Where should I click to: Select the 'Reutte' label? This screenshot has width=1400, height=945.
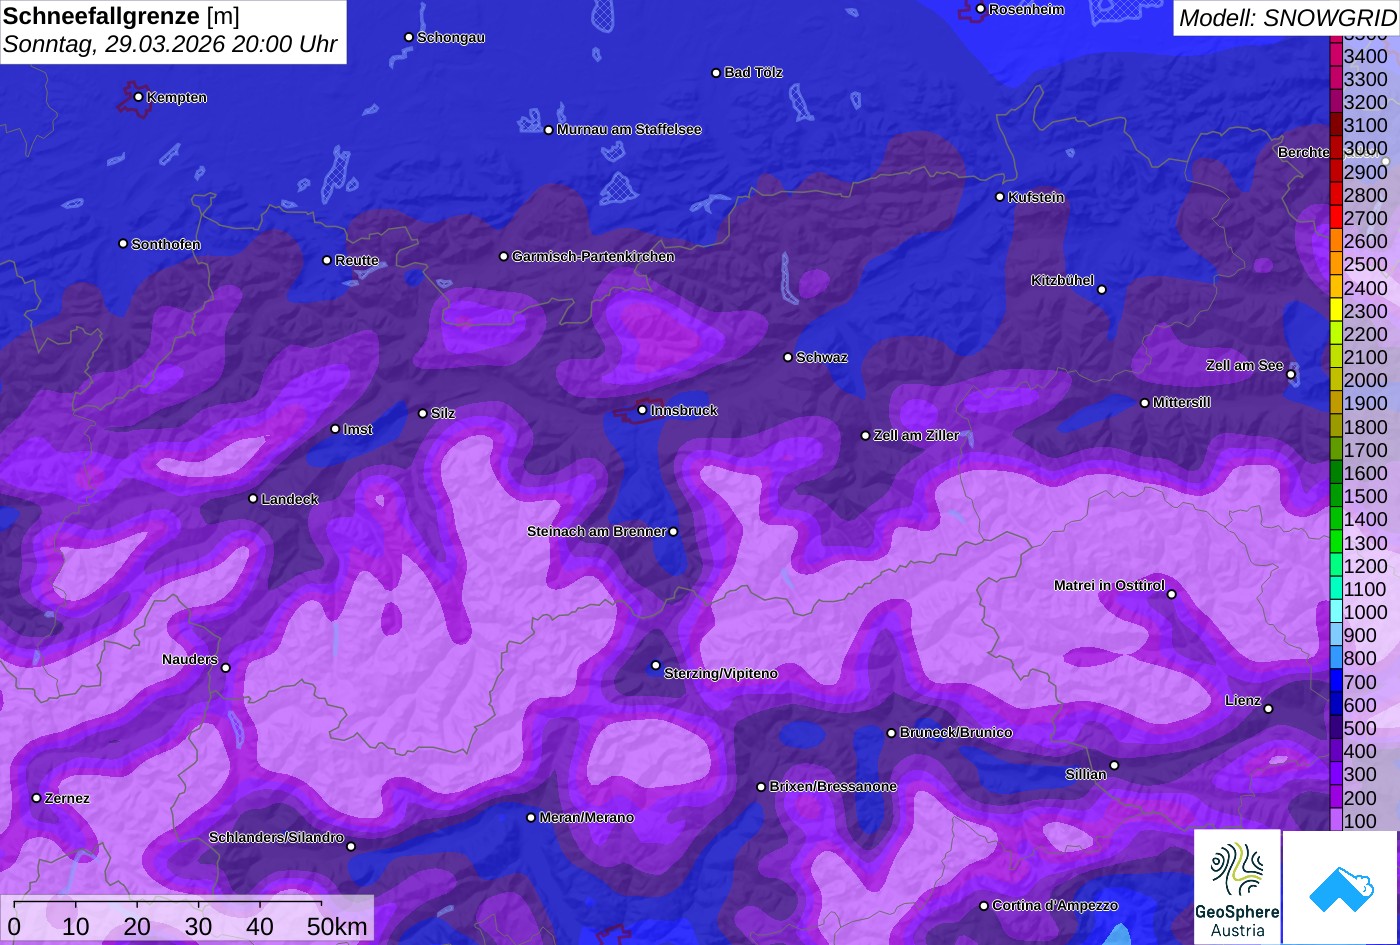(357, 260)
